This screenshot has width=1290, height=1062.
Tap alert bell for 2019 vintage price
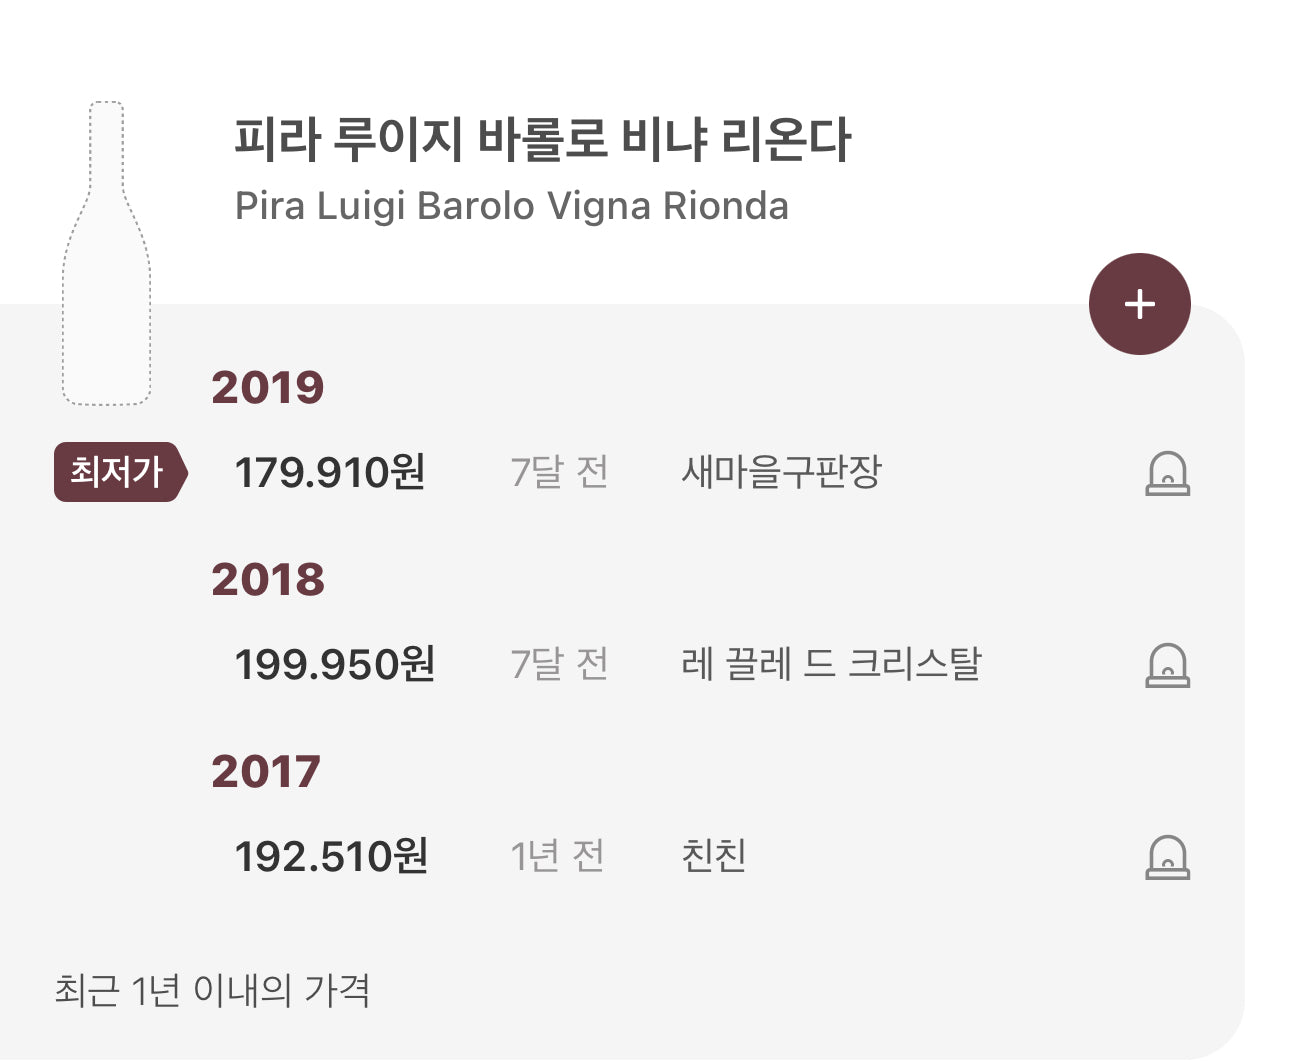pos(1167,473)
